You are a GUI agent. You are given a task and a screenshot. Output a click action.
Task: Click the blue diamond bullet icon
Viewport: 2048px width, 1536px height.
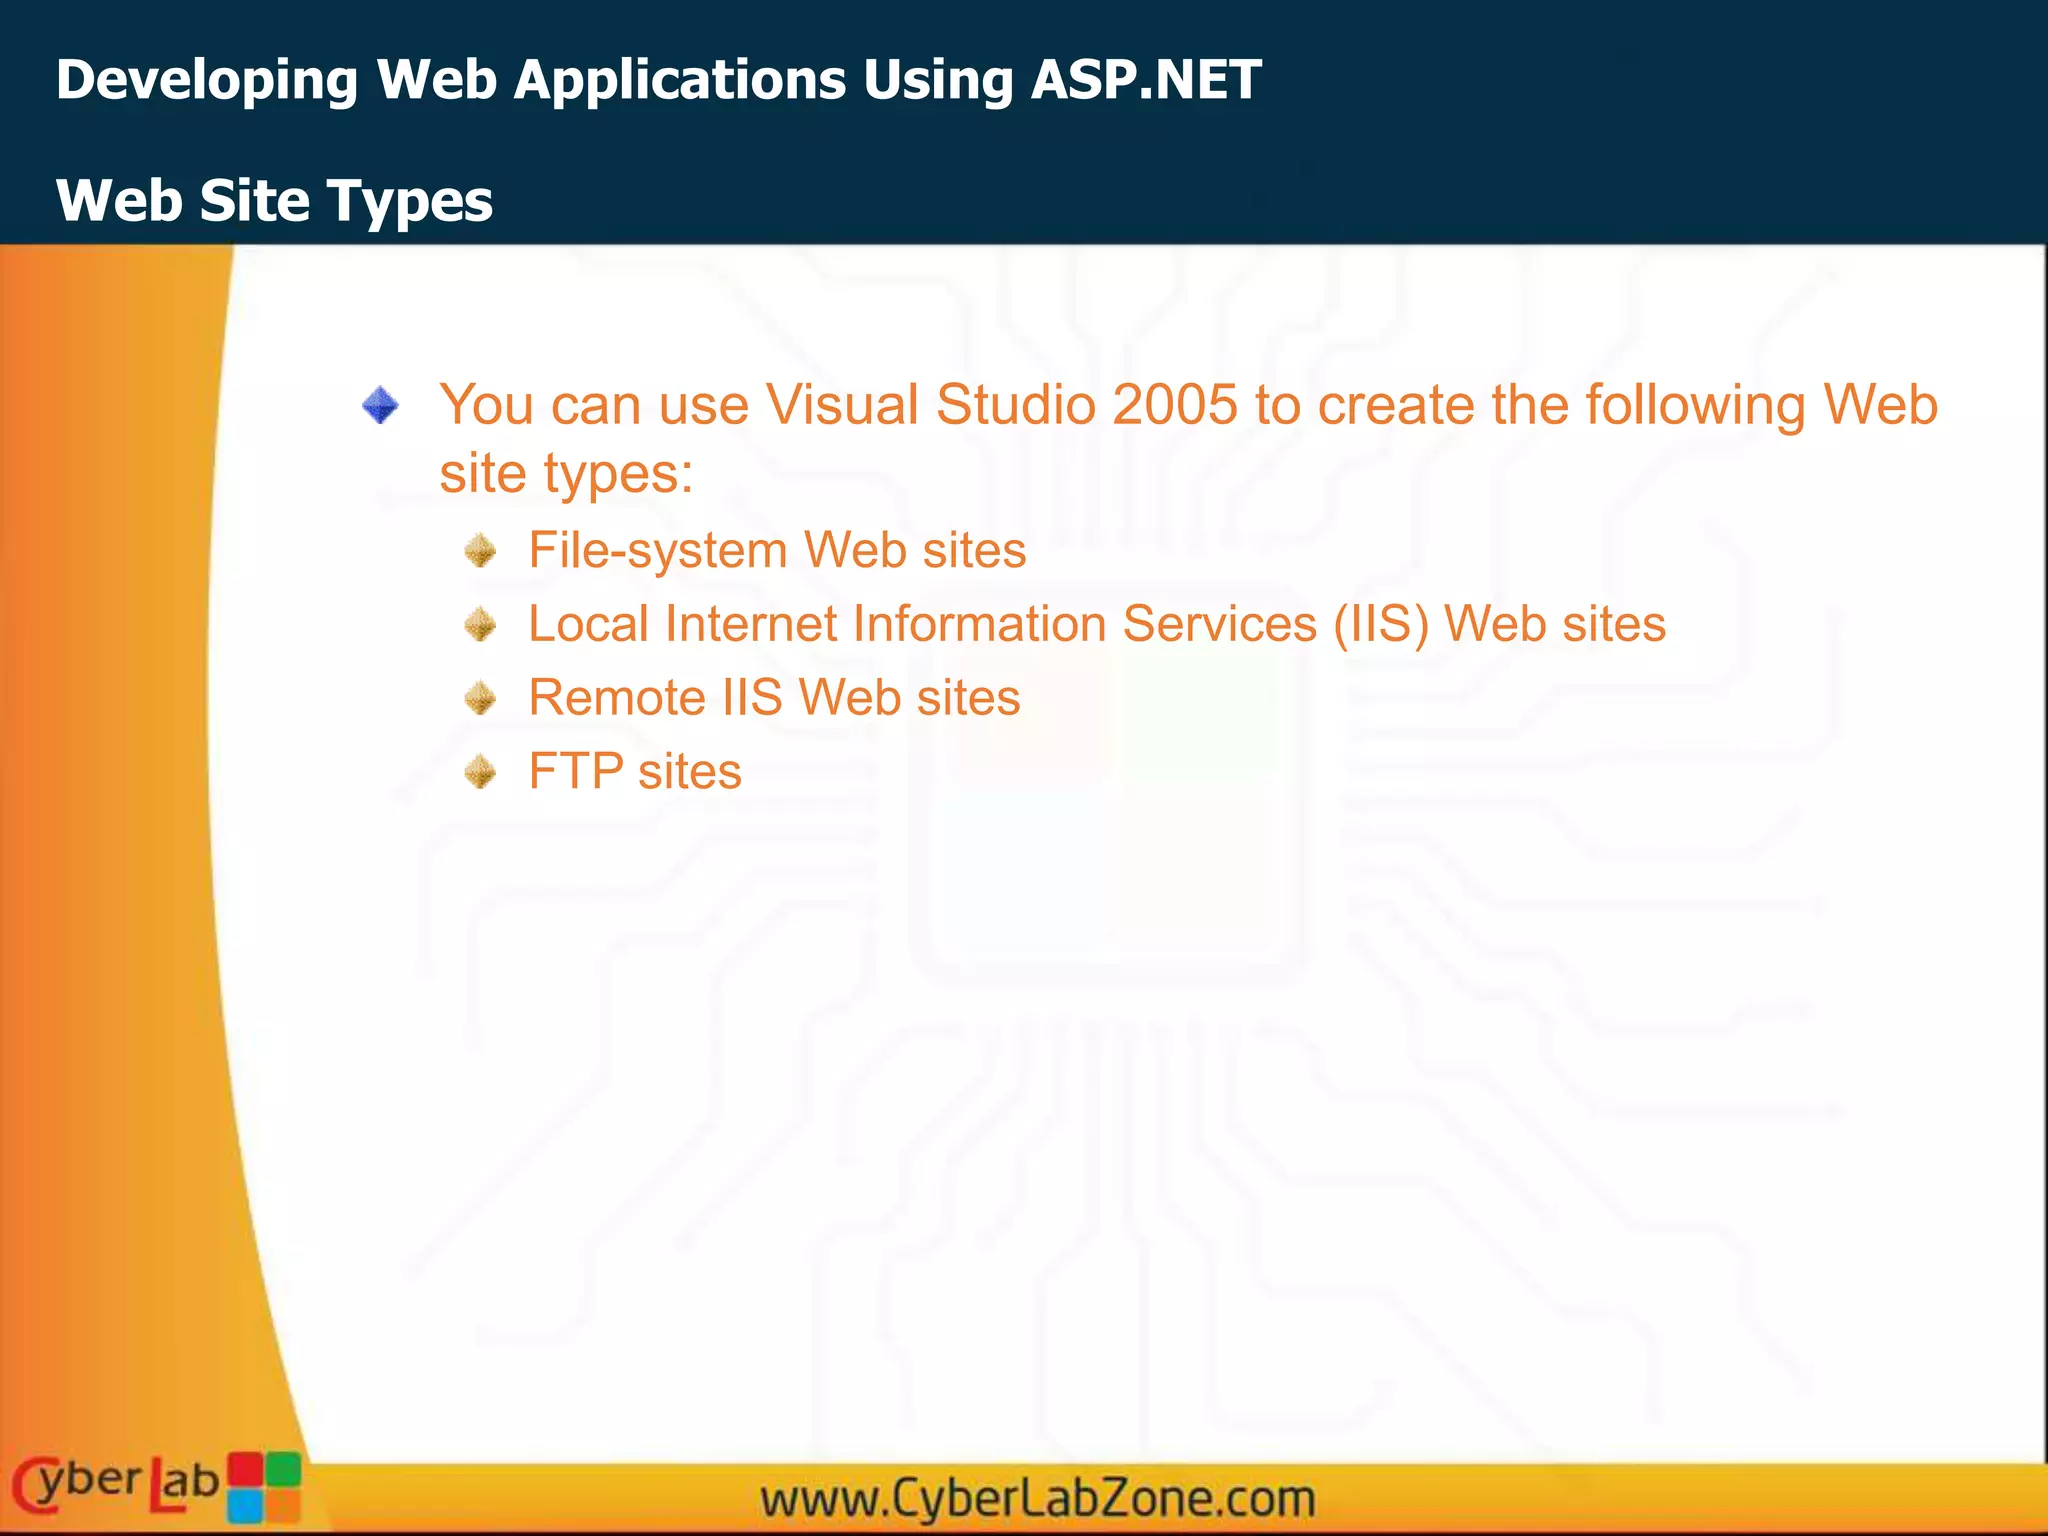point(380,406)
